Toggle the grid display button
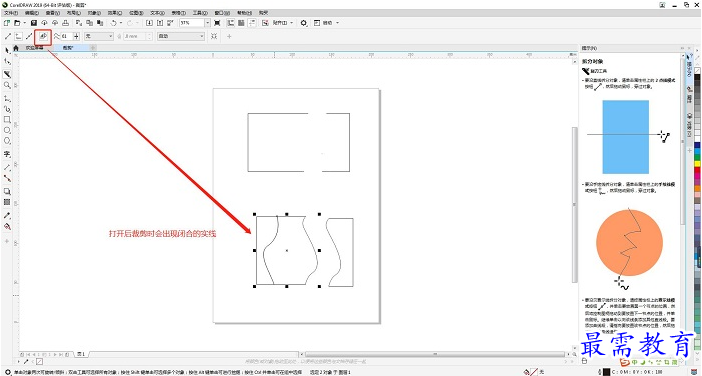 click(x=241, y=22)
